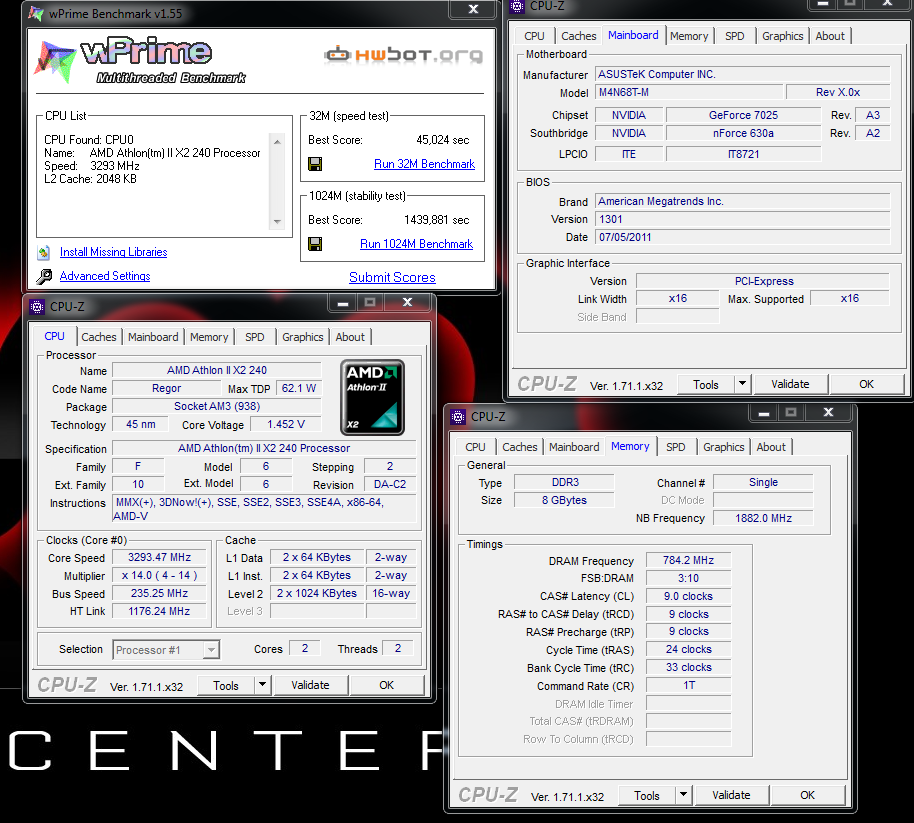Open Tools dropdown arrow in Mainboard window
914x823 pixels.
(742, 384)
